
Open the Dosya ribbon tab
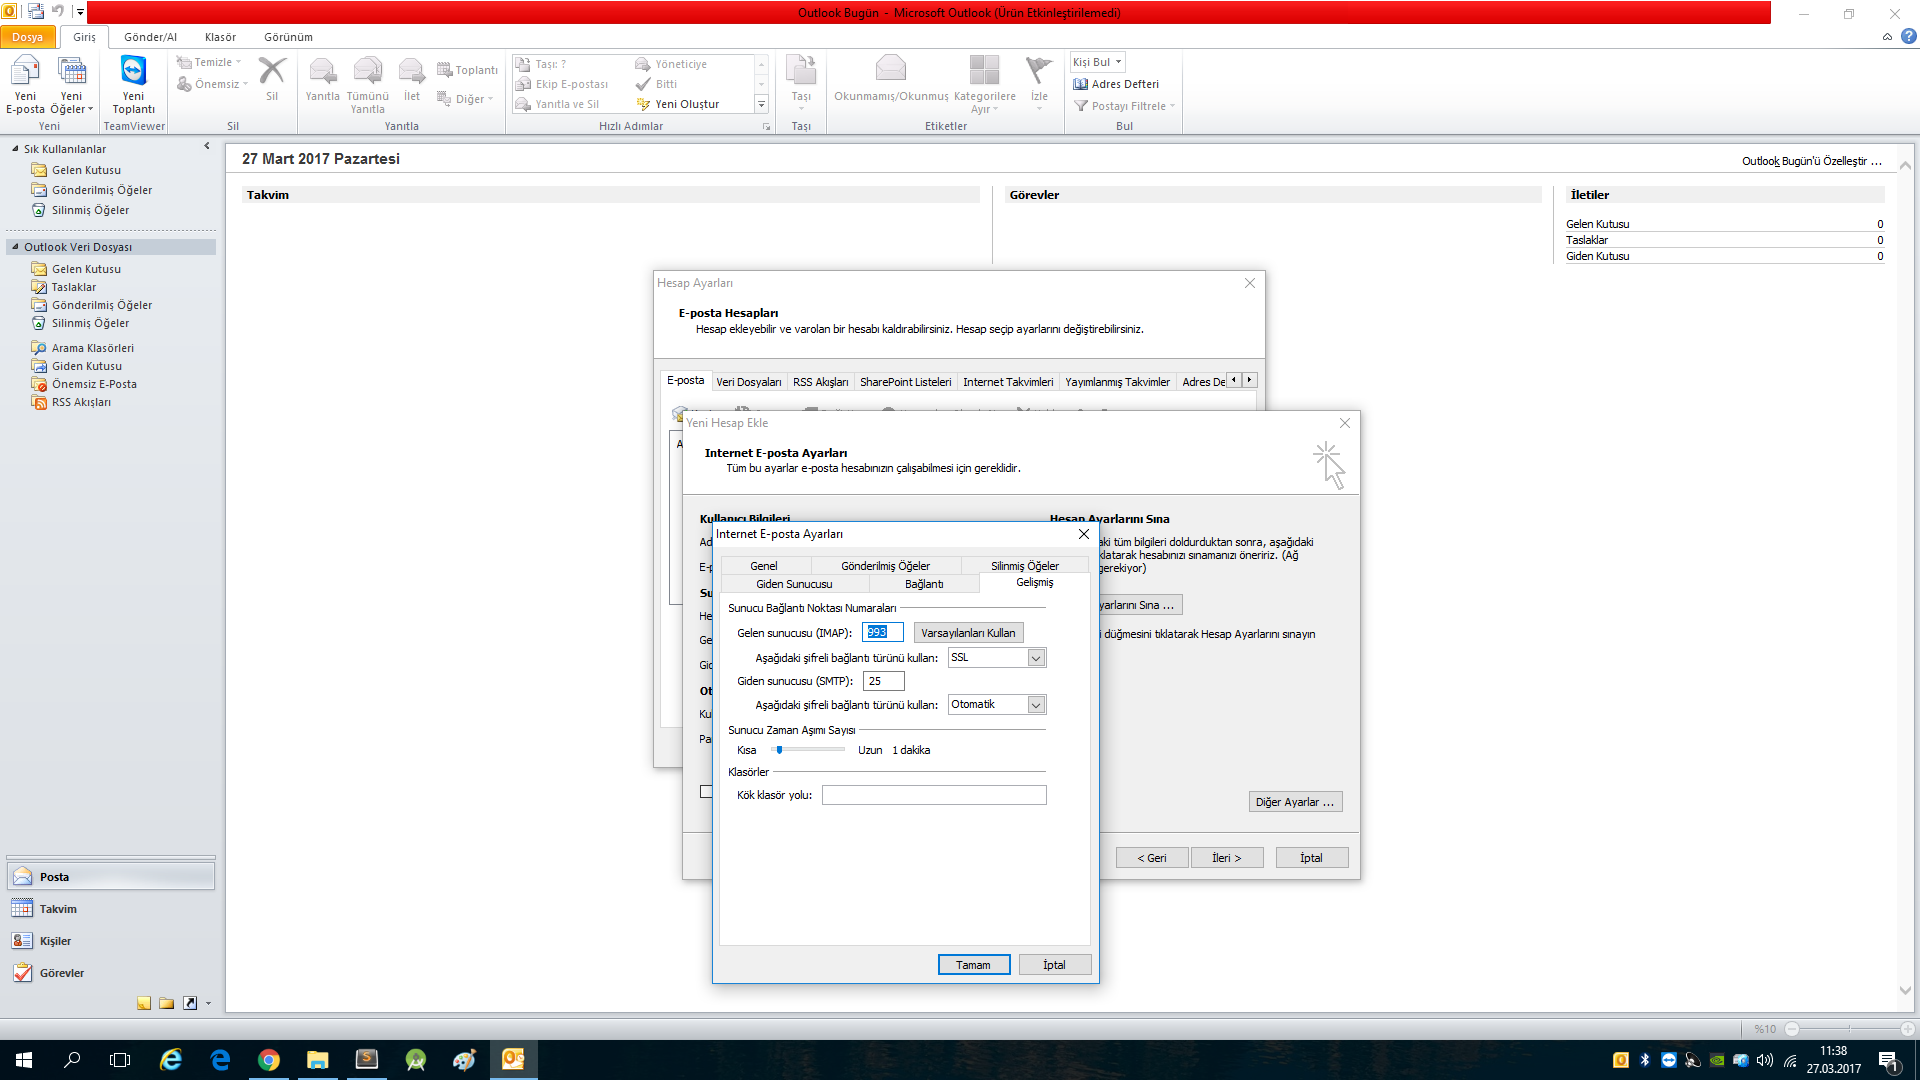point(28,37)
